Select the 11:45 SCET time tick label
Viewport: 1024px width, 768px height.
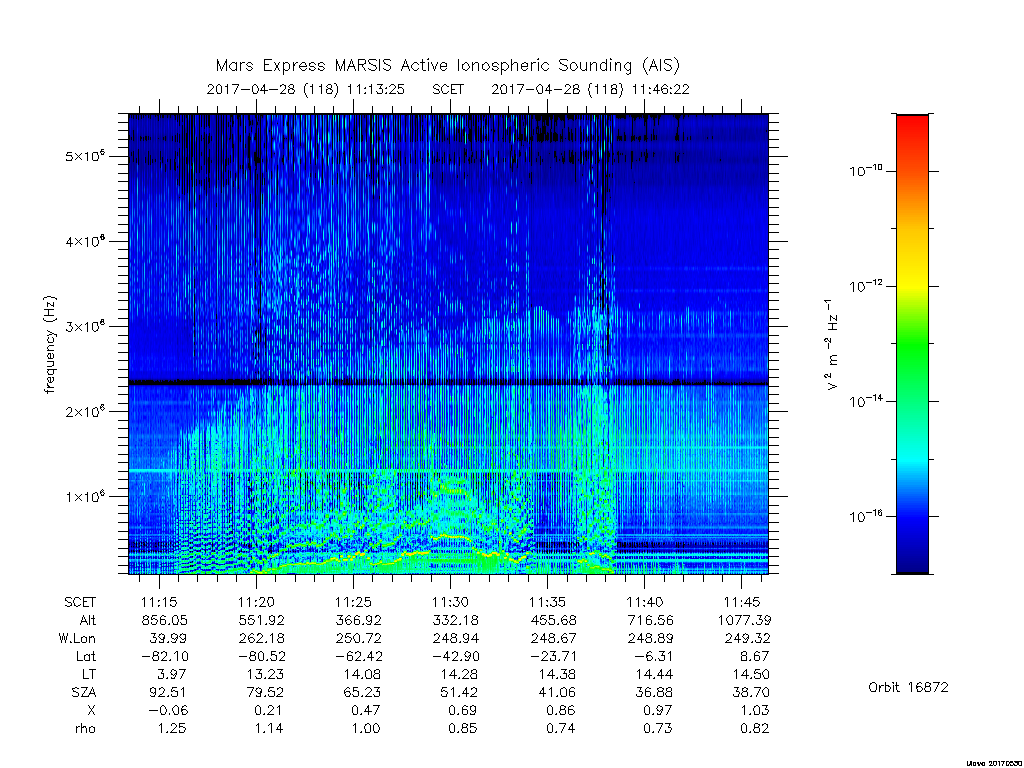pyautogui.click(x=741, y=602)
